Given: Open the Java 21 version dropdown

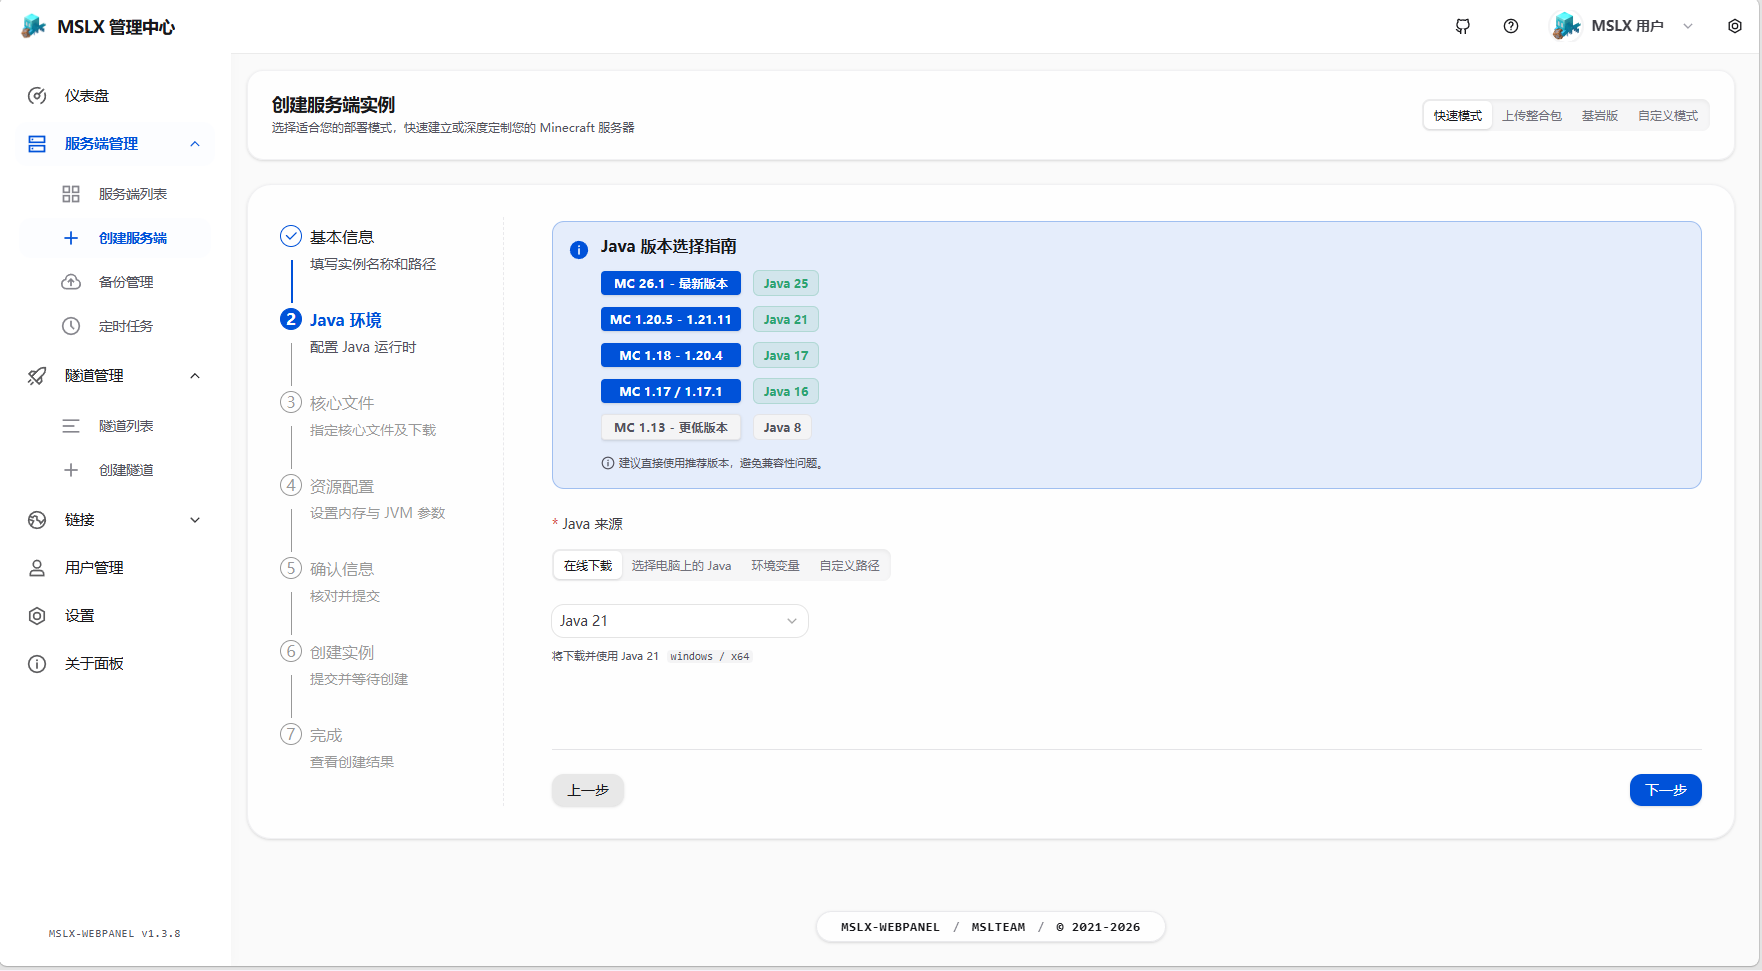Looking at the screenshot, I should tap(680, 621).
